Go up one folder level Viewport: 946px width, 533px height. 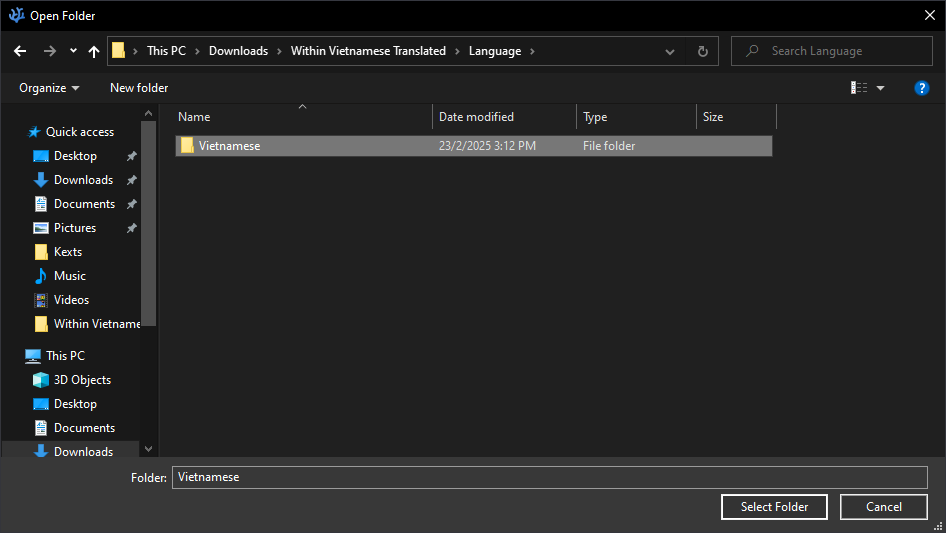pos(94,51)
